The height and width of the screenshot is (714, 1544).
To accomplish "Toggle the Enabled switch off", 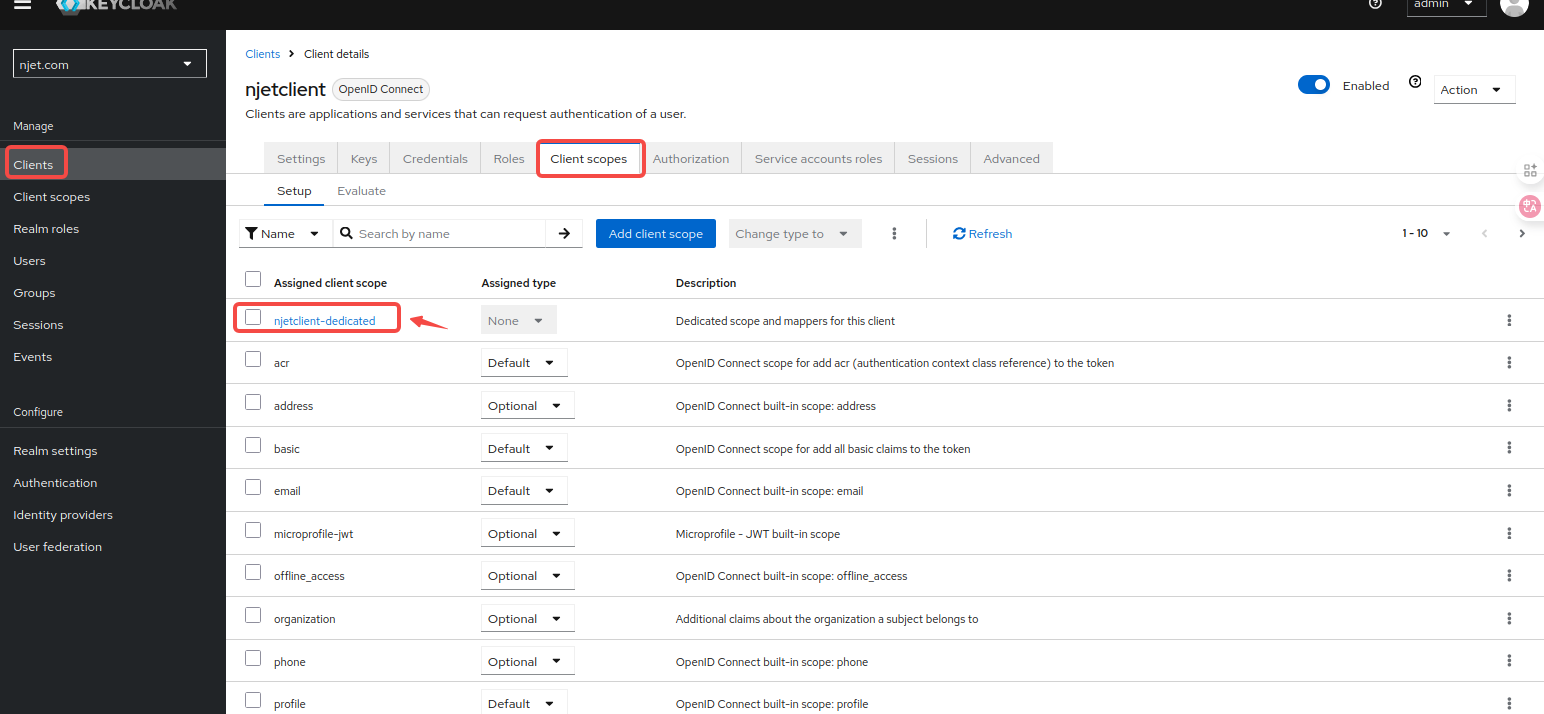I will click(x=1313, y=86).
